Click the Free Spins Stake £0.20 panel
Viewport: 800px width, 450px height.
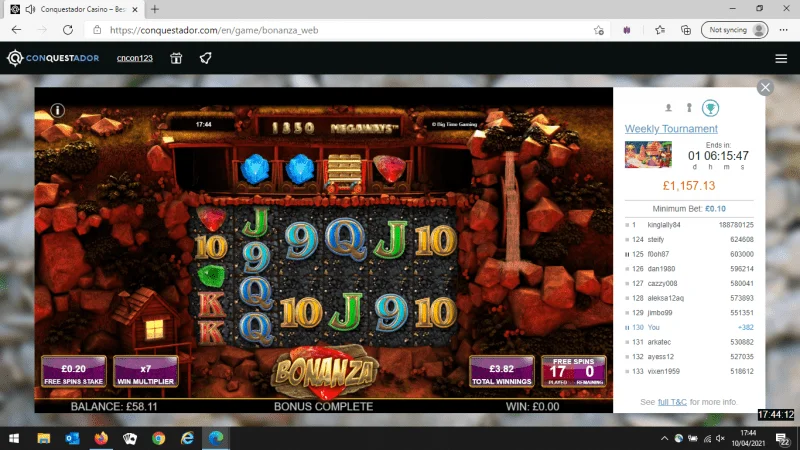[x=73, y=371]
